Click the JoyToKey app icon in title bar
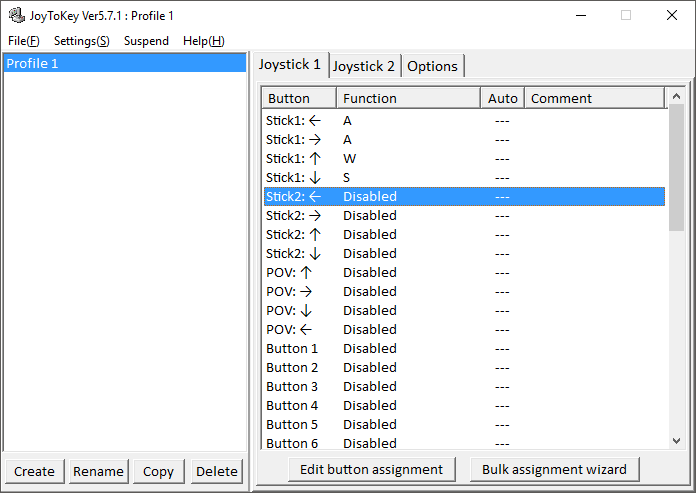Screen dimensions: 696x493 16,15
